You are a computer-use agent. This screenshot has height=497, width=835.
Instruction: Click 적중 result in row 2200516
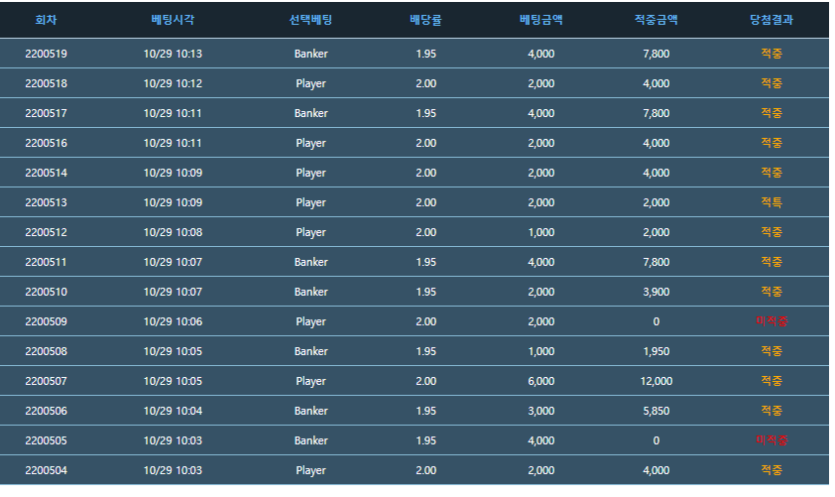[772, 143]
